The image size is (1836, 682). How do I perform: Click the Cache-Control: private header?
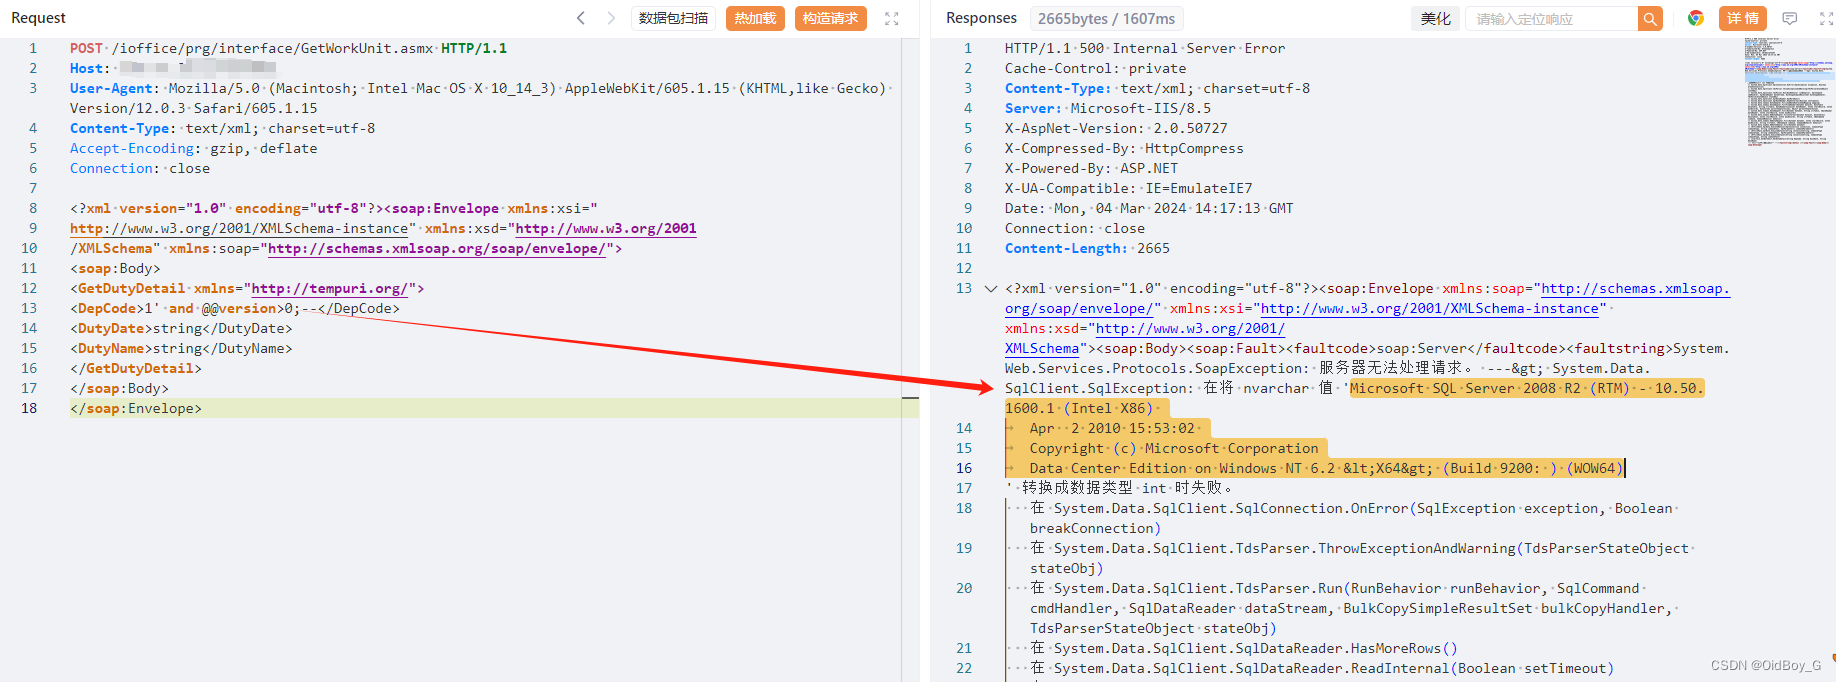1095,68
